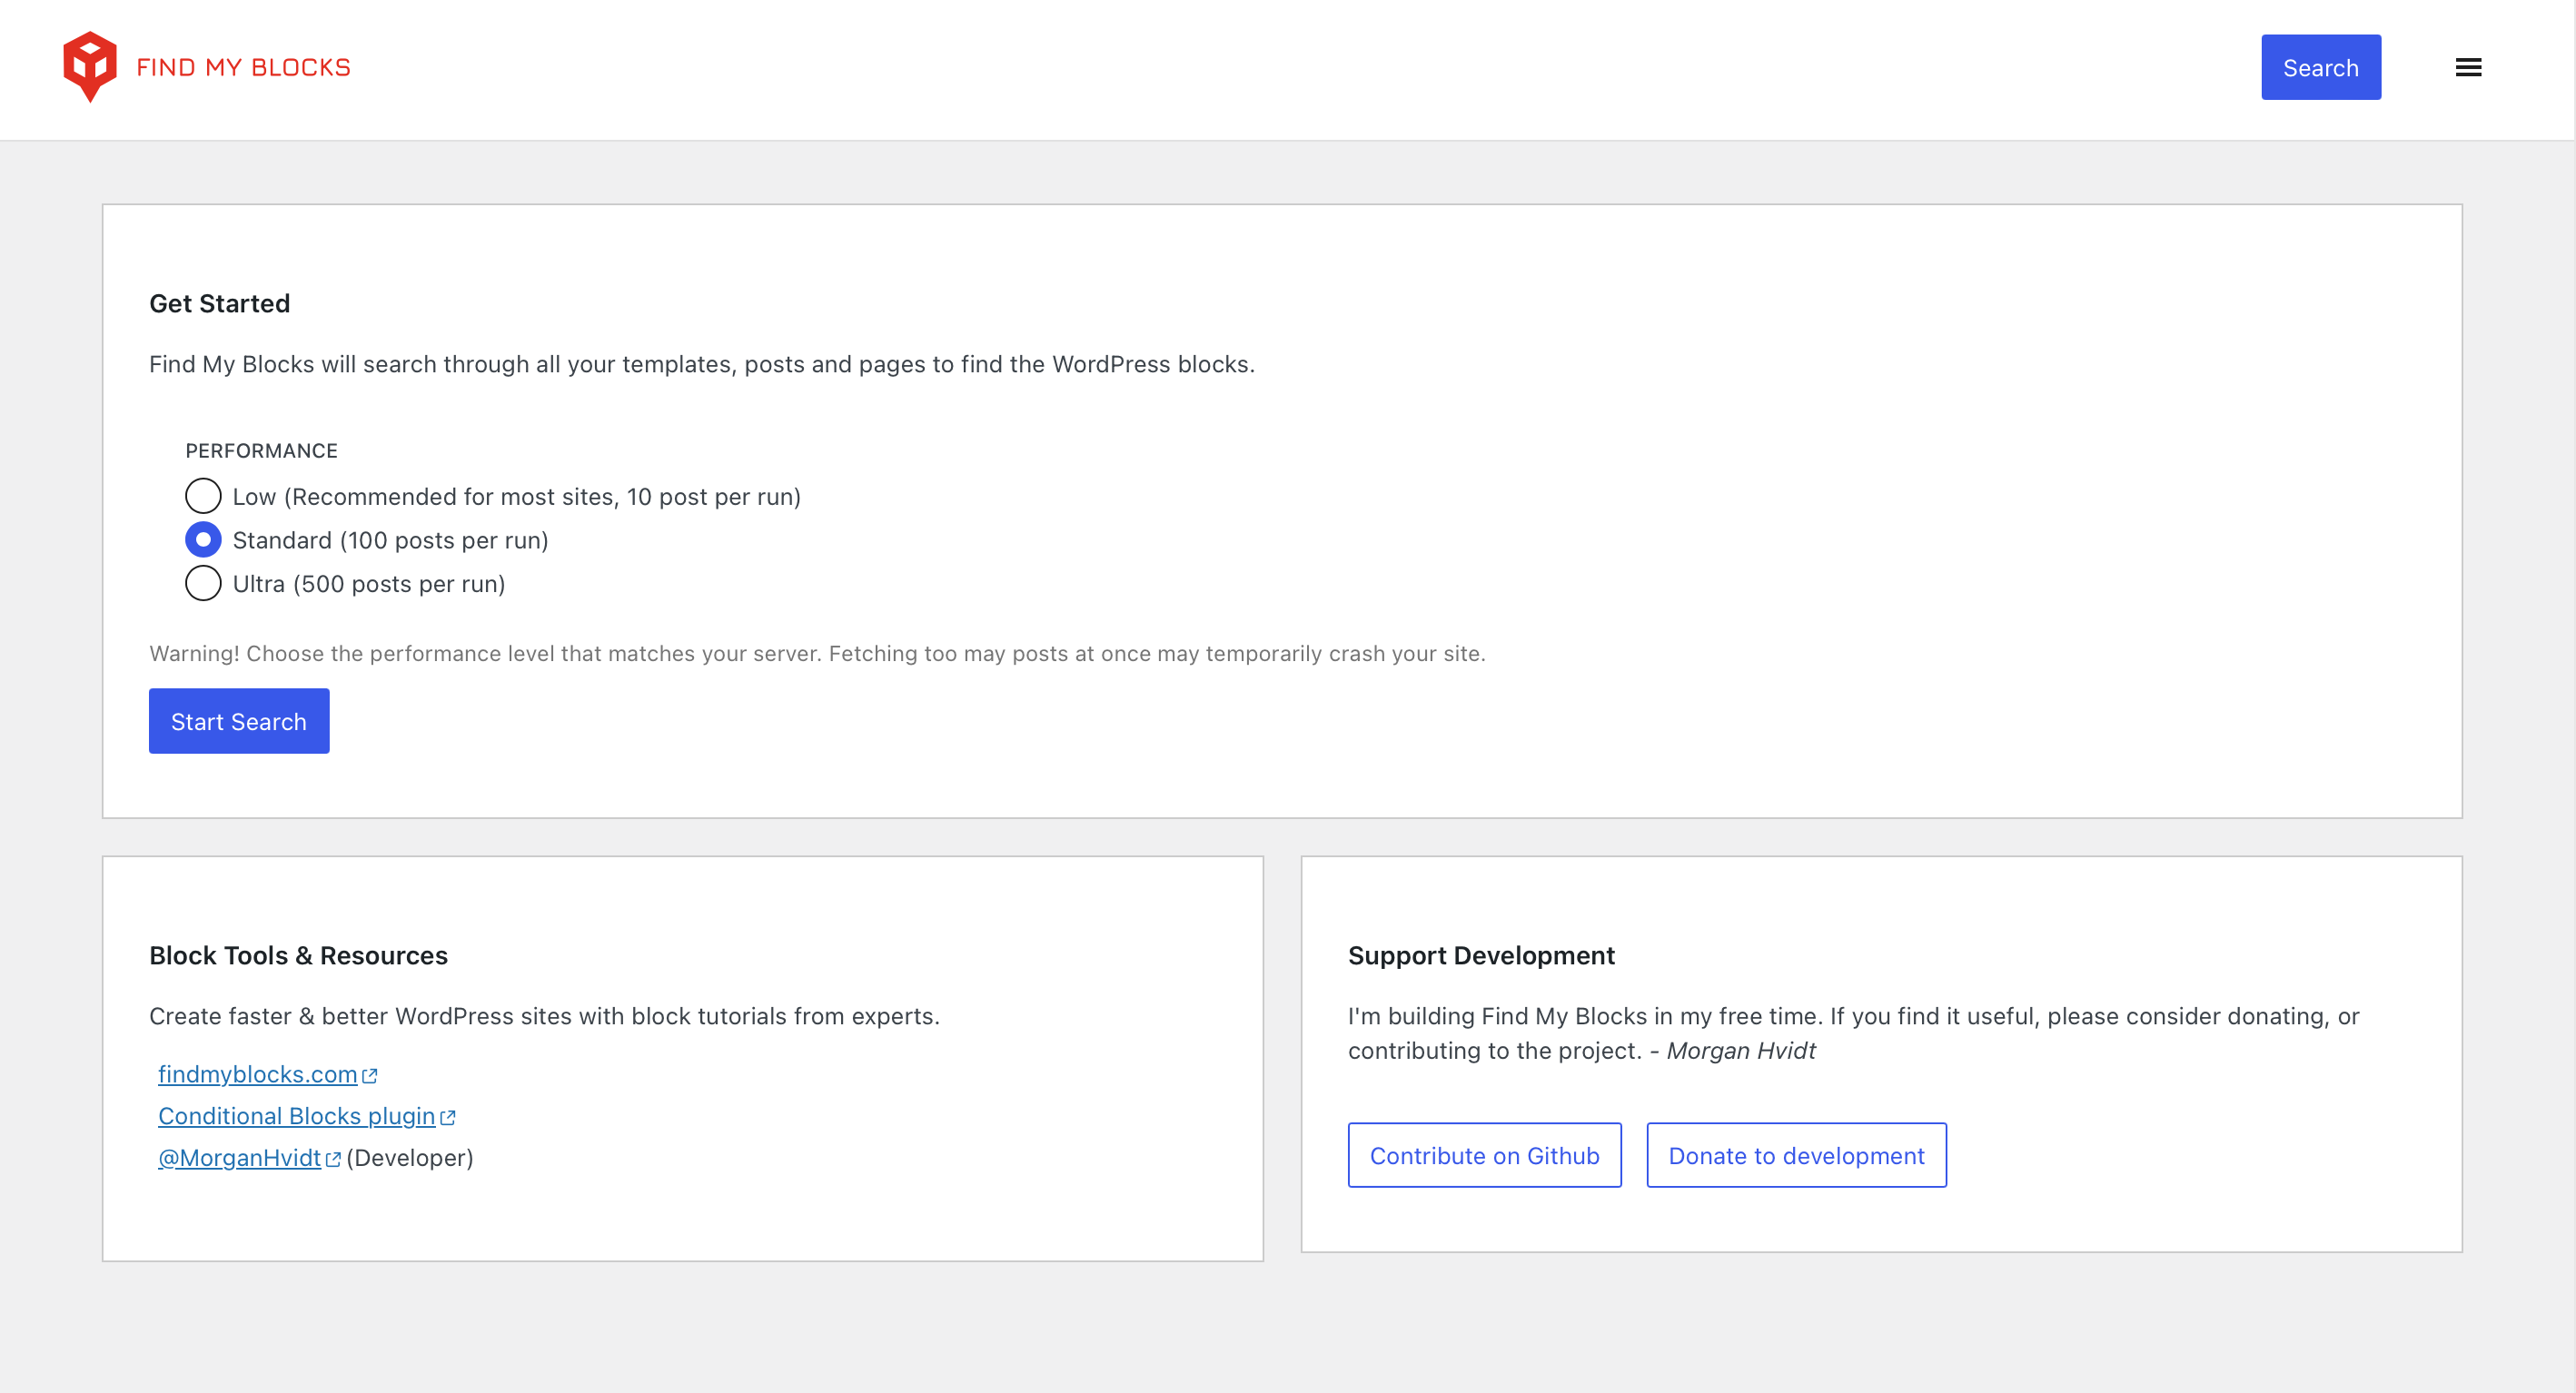Click external link icon beside Conditional Blocks plugin
The width and height of the screenshot is (2576, 1393).
[448, 1118]
